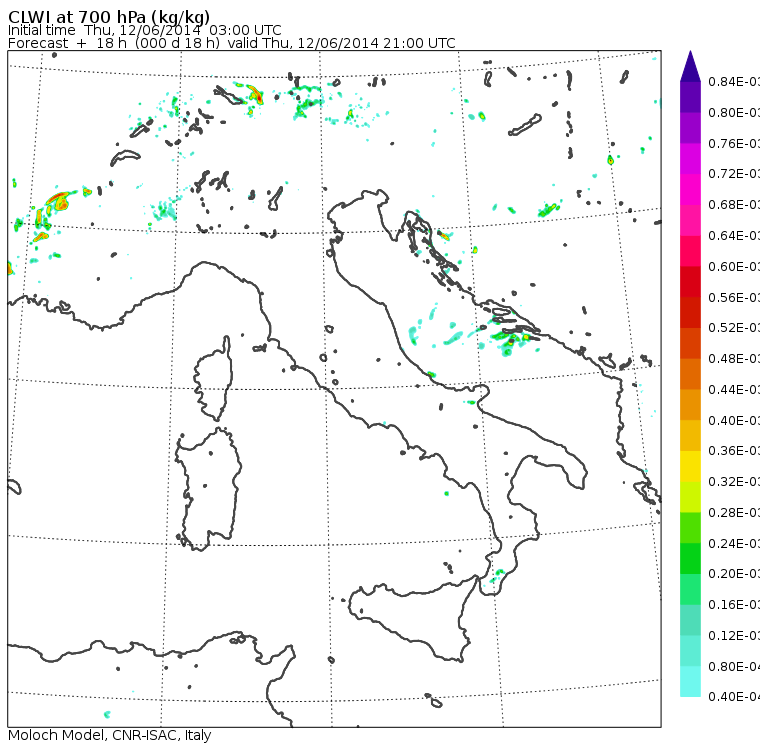Click the legend label 0.40E-04

point(734,697)
